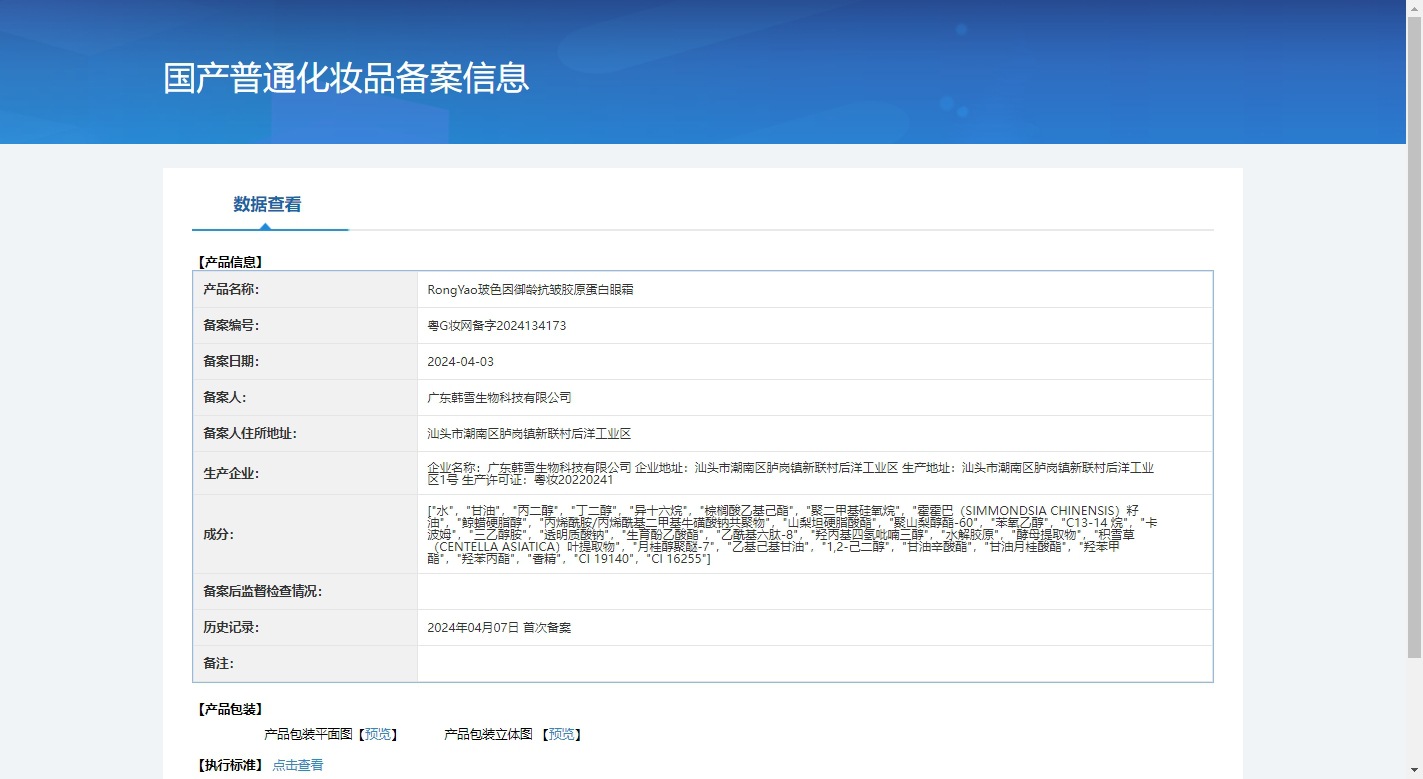Click history record 2024年04月07日 首次备案
This screenshot has height=779, width=1423.
tap(499, 627)
